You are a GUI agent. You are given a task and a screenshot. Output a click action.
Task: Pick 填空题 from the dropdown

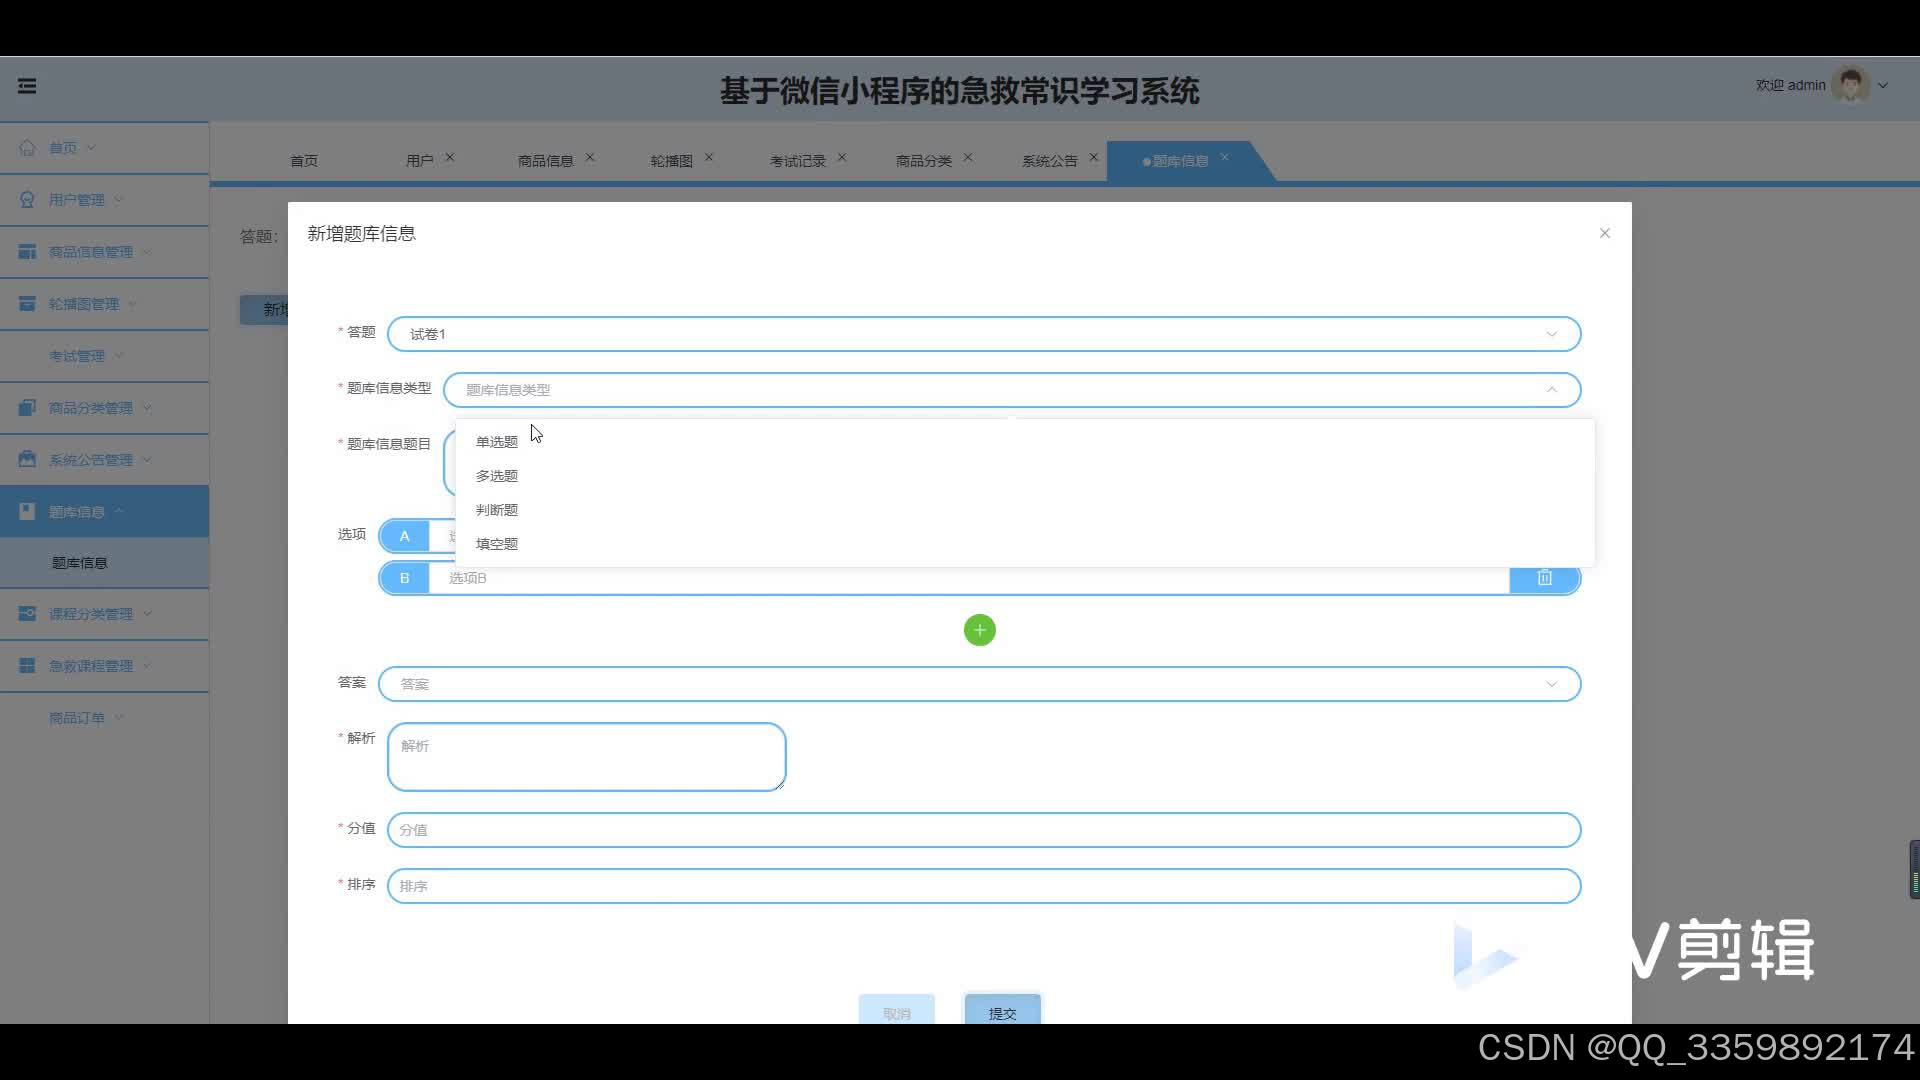click(x=497, y=544)
